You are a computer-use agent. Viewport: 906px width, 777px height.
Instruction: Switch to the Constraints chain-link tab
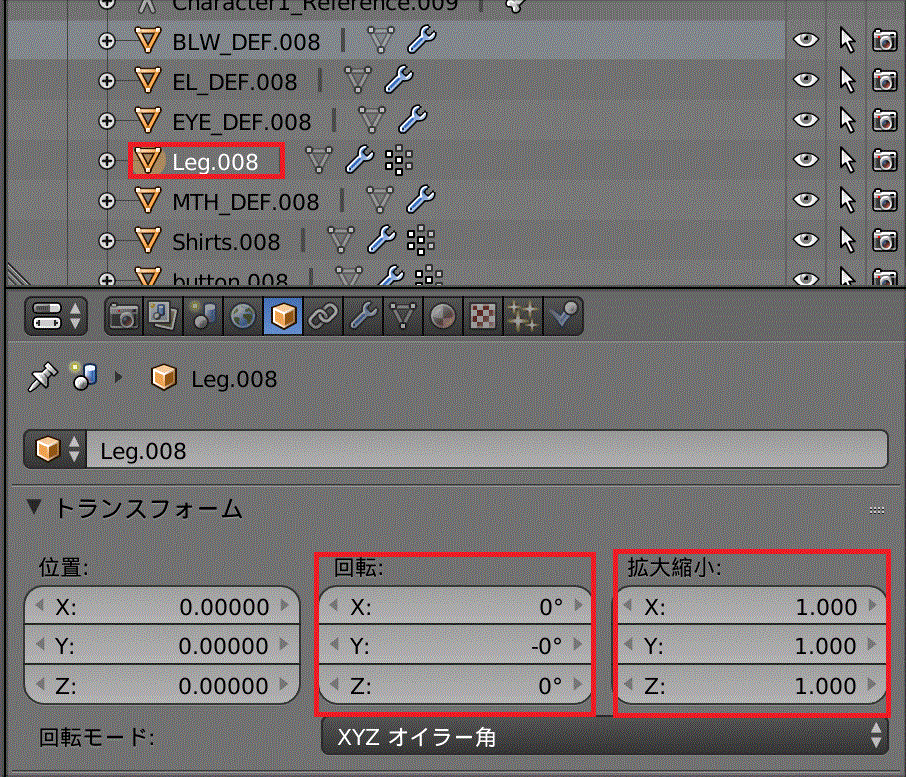pos(321,317)
